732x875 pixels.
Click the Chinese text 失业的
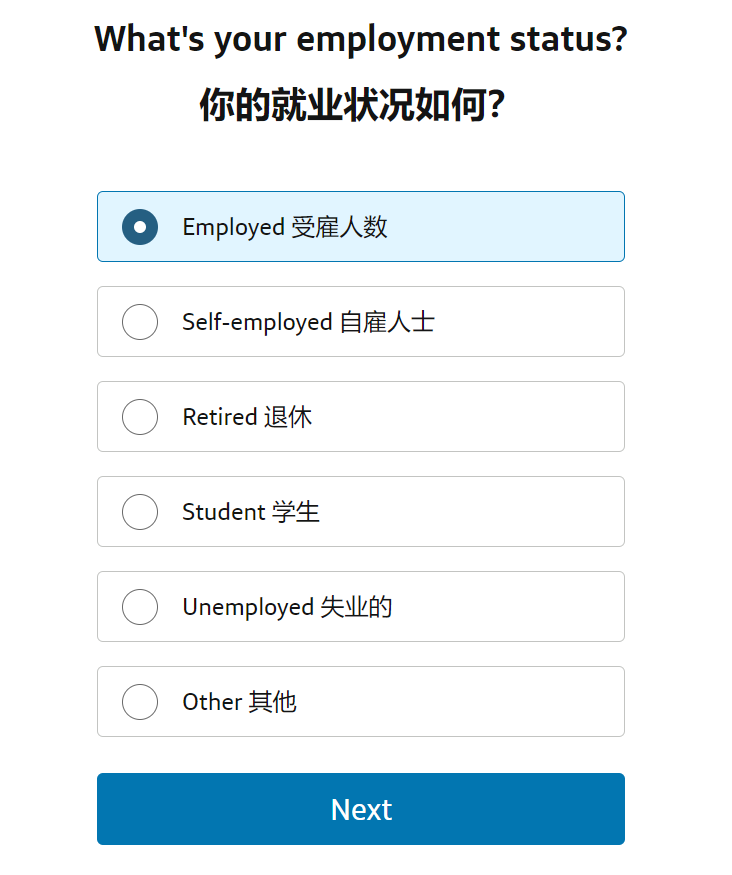click(x=356, y=607)
